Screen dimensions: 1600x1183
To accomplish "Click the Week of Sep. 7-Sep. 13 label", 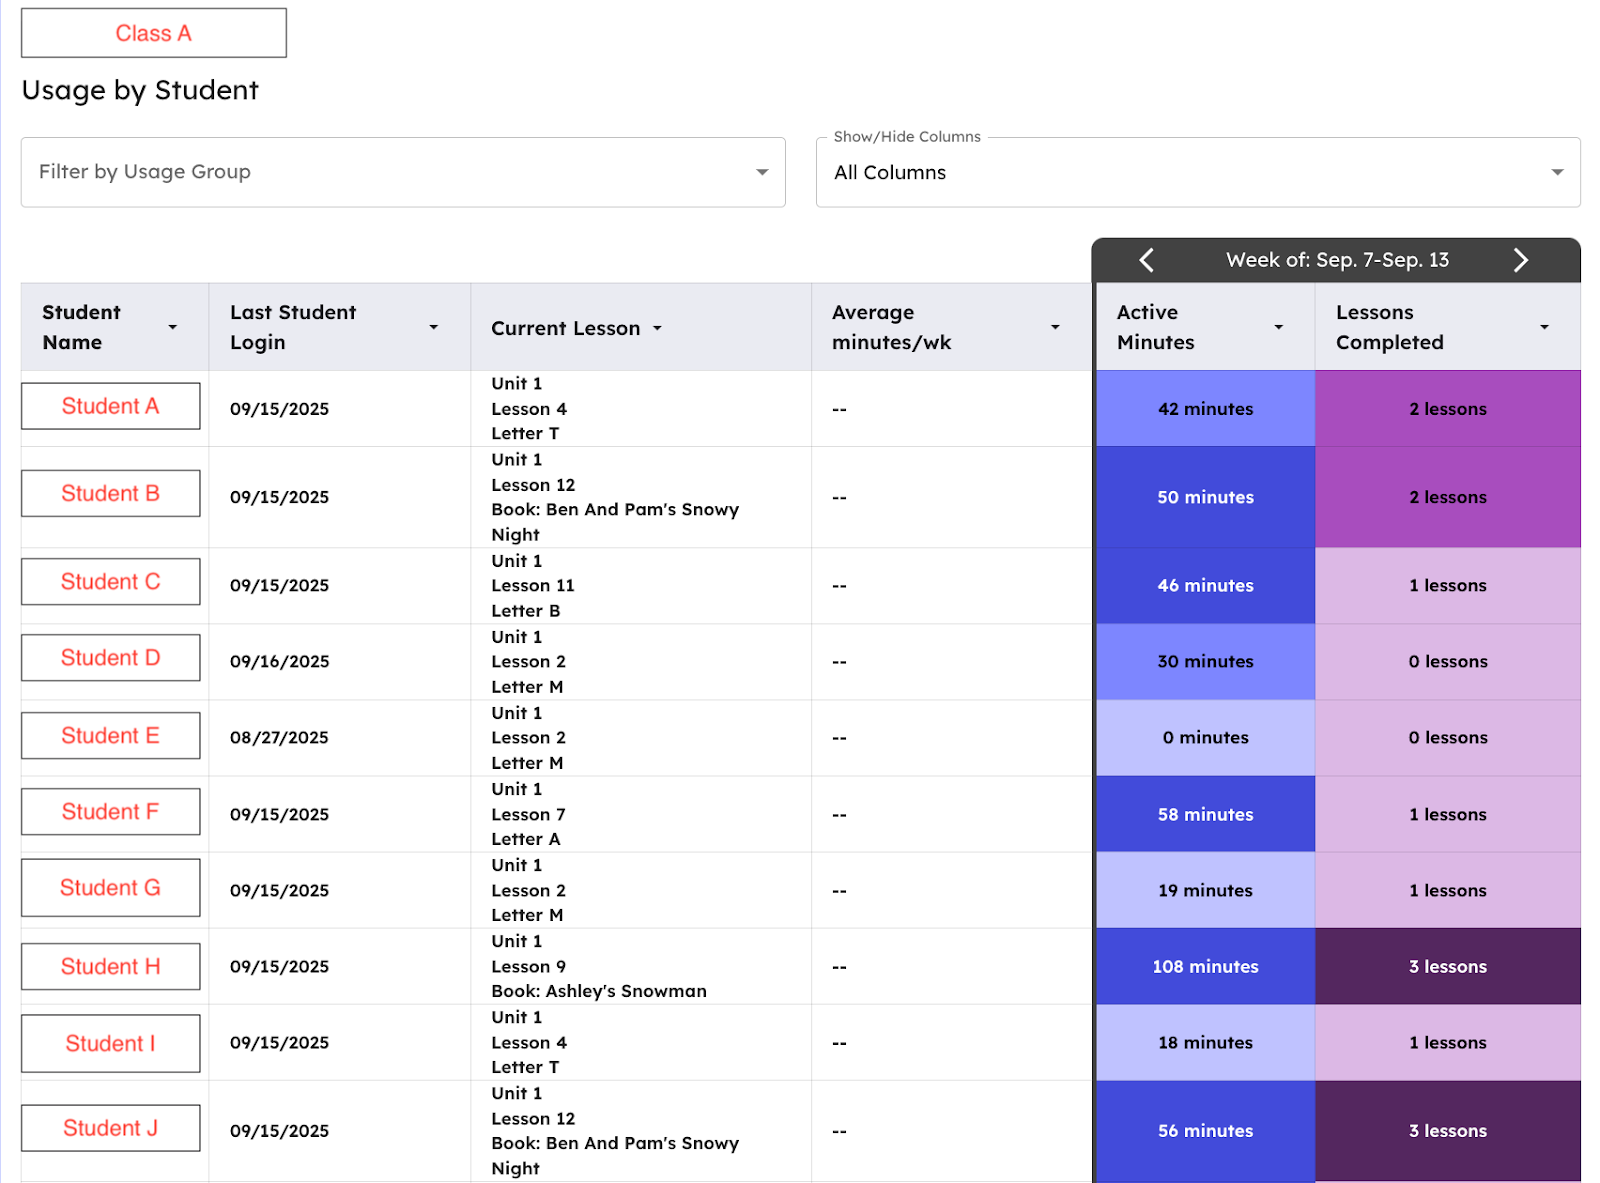I will click(x=1337, y=260).
